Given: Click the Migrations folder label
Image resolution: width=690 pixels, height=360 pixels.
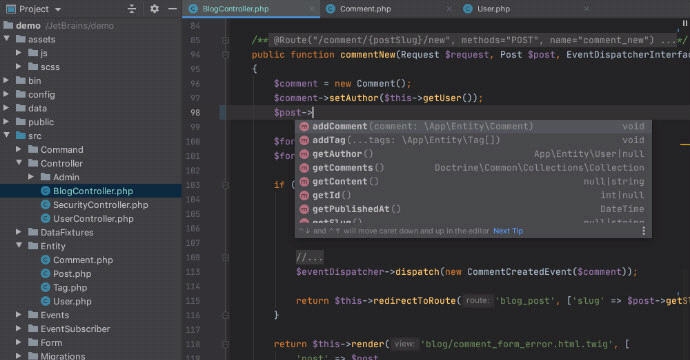Looking at the screenshot, I should tap(63, 356).
